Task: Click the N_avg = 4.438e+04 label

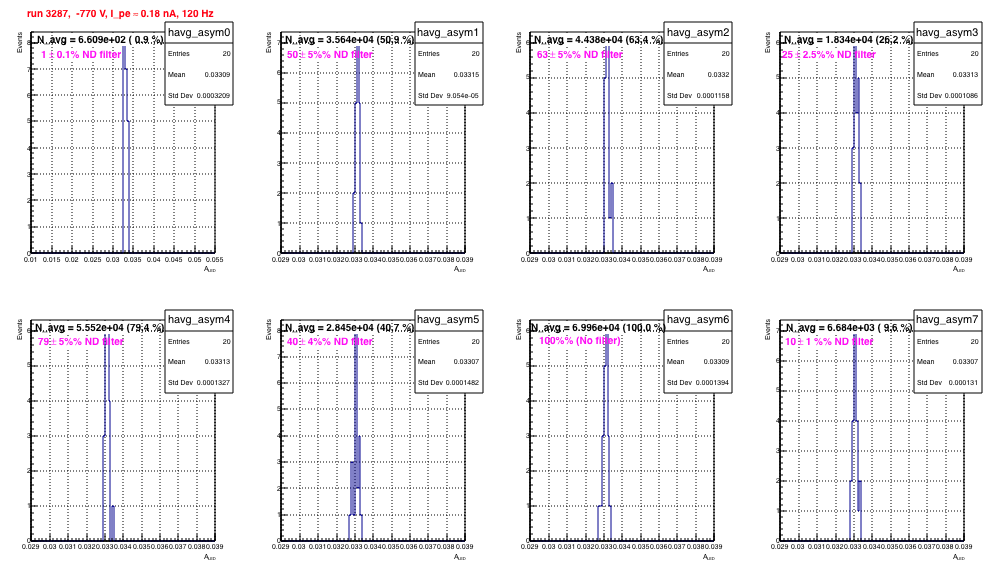Action: [598, 40]
